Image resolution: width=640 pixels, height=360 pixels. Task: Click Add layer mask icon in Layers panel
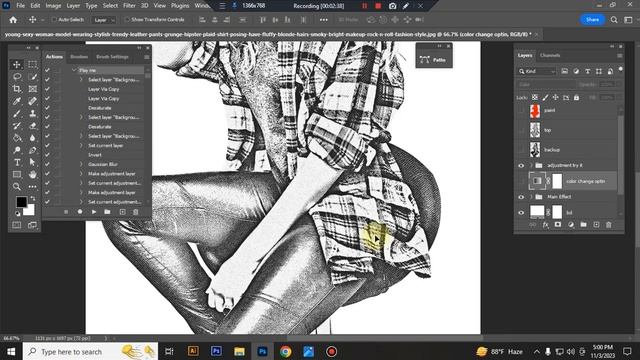(558, 225)
